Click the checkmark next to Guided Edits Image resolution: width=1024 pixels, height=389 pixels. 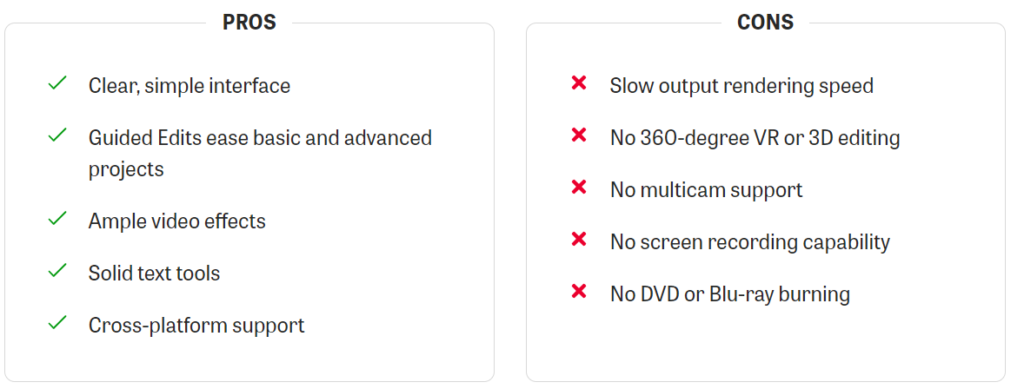(57, 135)
